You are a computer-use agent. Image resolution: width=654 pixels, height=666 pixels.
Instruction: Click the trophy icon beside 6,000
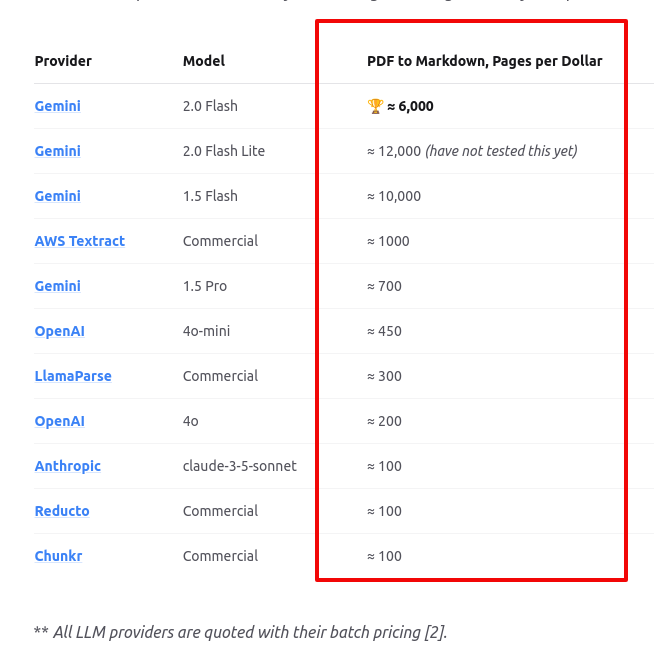click(x=375, y=106)
